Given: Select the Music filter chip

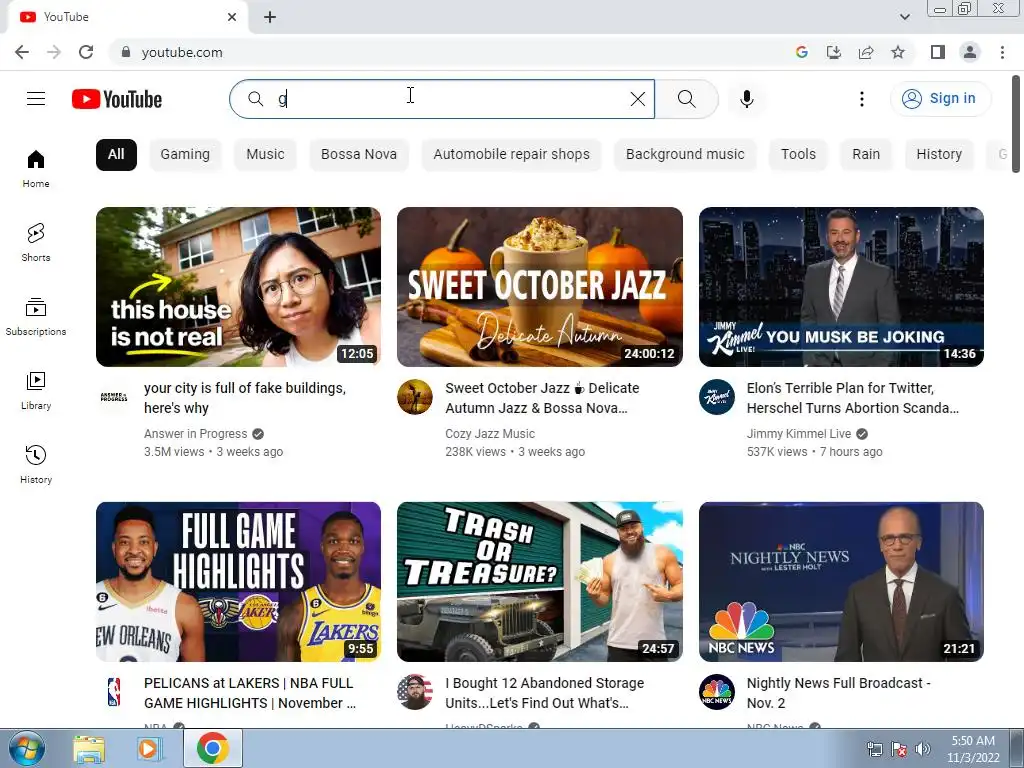Looking at the screenshot, I should 265,155.
